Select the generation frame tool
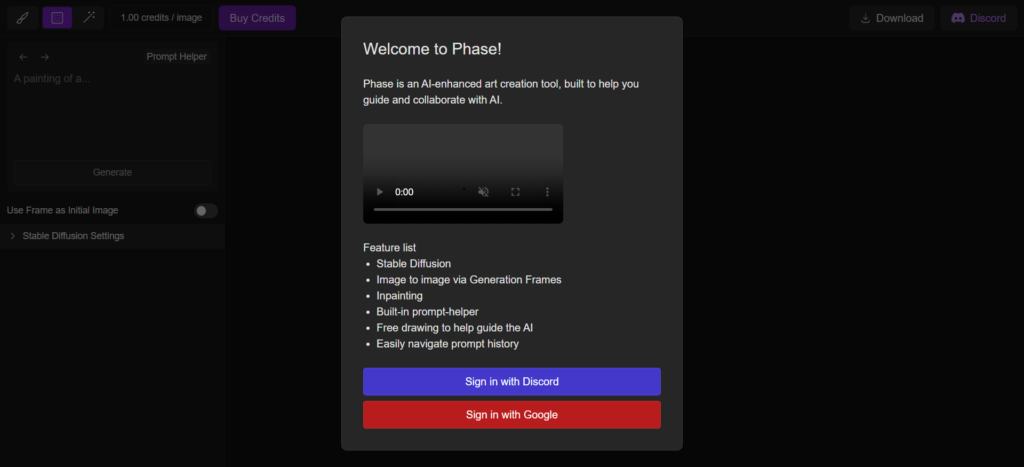 (57, 18)
